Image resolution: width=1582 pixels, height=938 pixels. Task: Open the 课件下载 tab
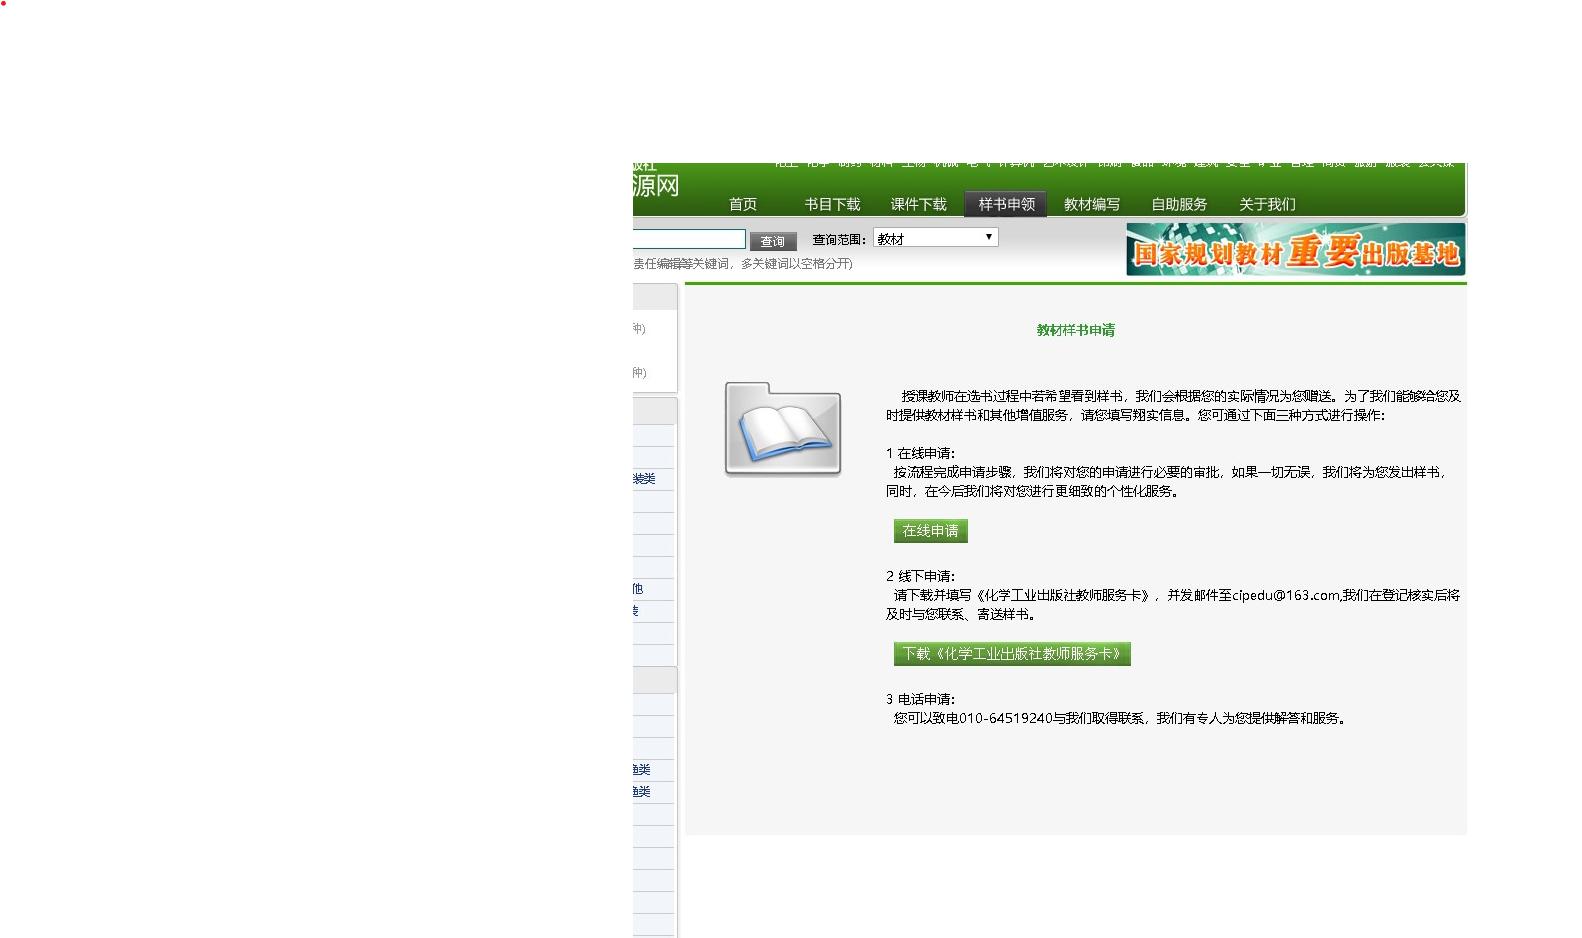(x=919, y=204)
